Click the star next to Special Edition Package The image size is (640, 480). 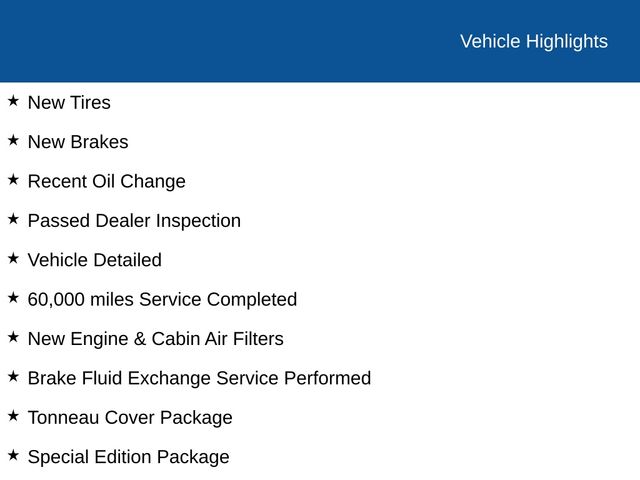coord(13,455)
